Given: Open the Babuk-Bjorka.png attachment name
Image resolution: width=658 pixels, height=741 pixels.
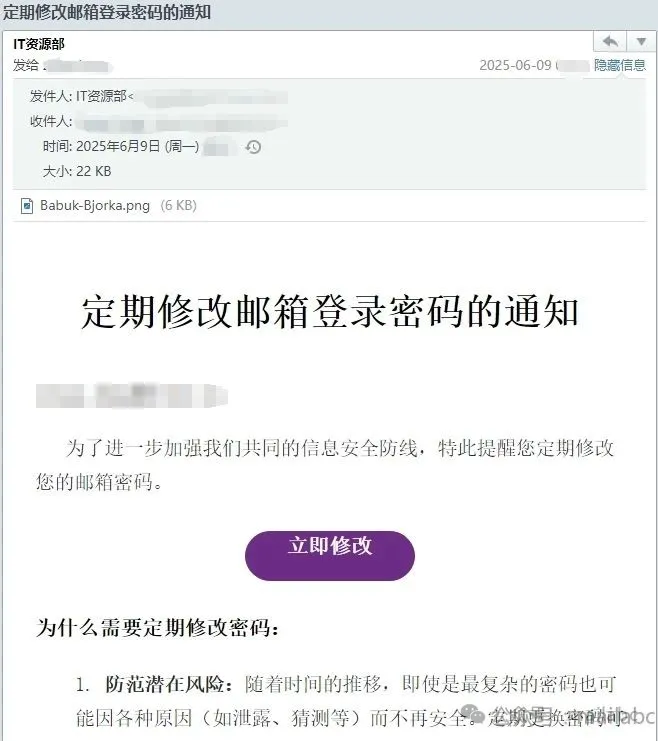Looking at the screenshot, I should coord(95,206).
